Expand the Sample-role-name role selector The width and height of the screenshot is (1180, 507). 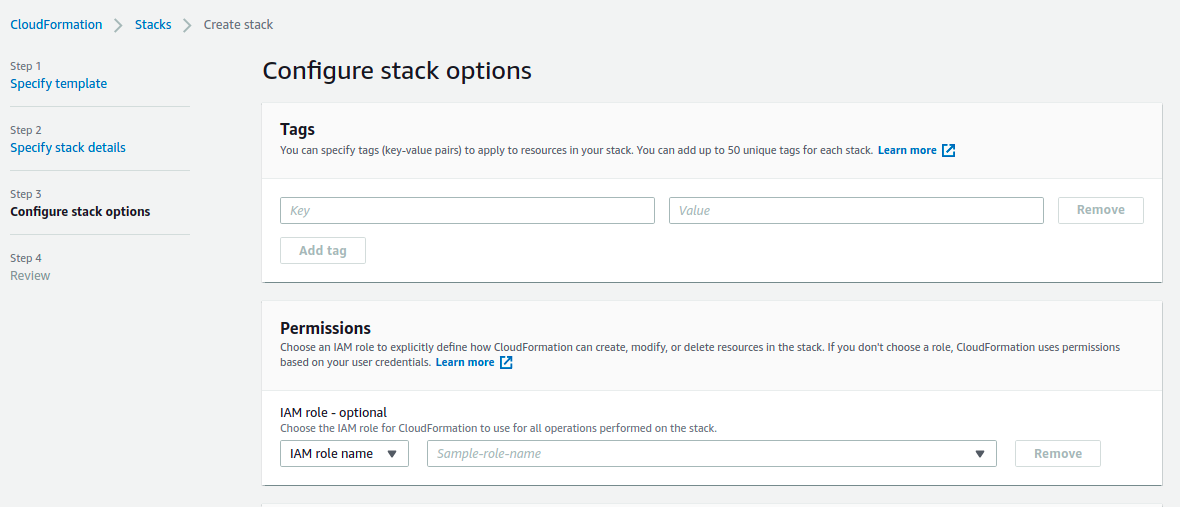(x=711, y=454)
